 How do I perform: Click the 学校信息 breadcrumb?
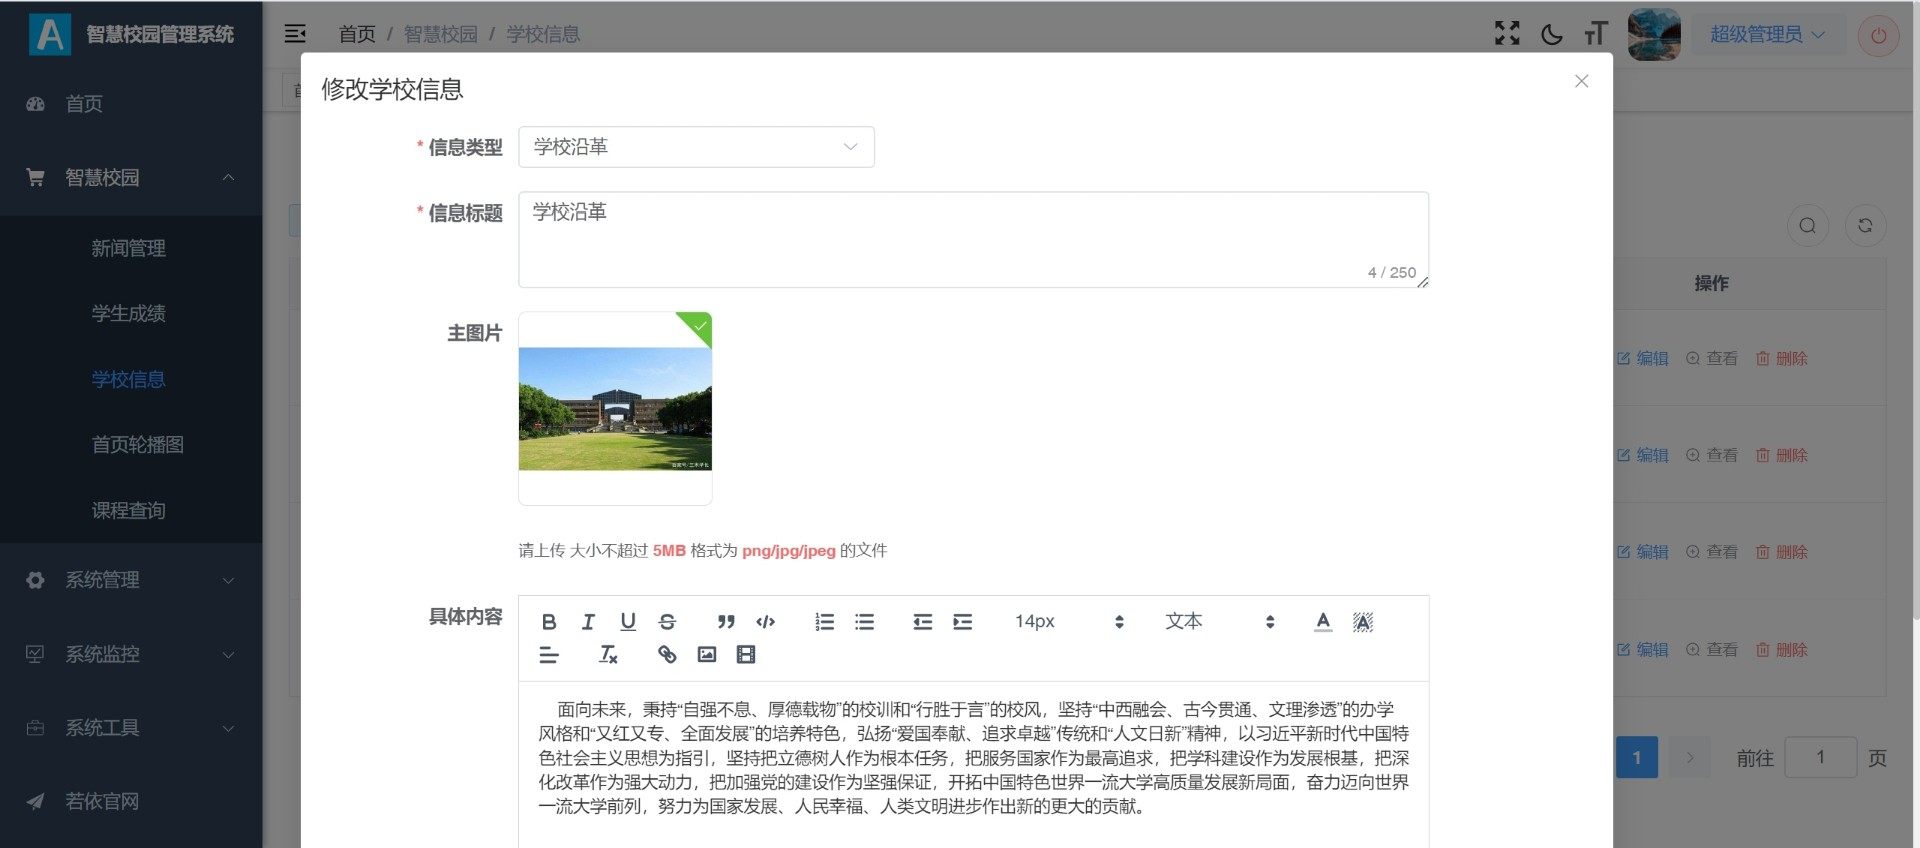(543, 34)
